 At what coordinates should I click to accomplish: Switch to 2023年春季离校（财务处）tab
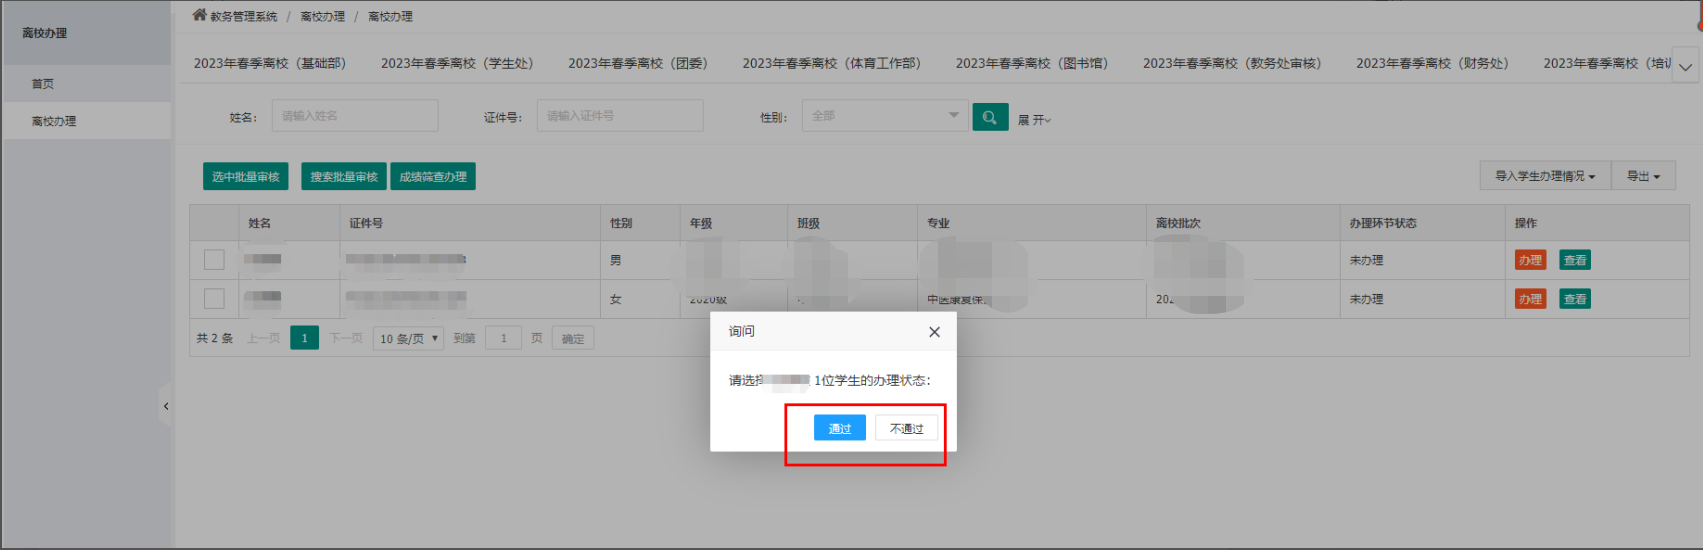(x=1431, y=63)
